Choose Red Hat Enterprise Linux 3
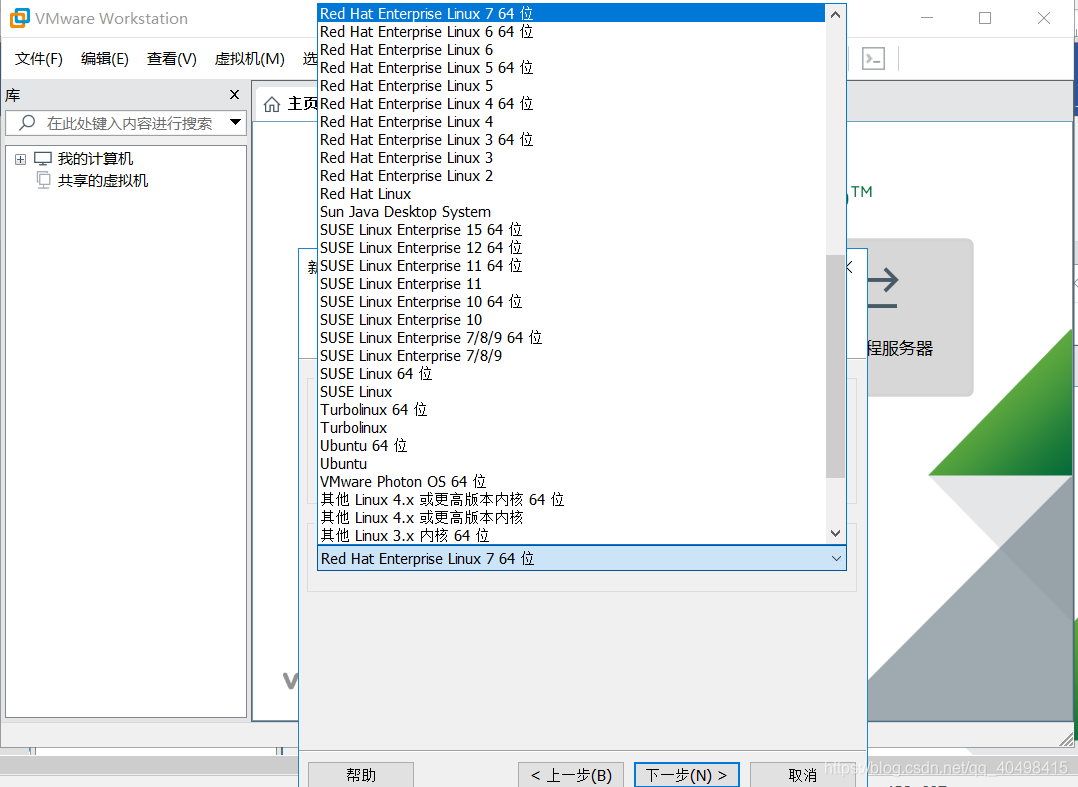The image size is (1078, 787). click(x=571, y=157)
